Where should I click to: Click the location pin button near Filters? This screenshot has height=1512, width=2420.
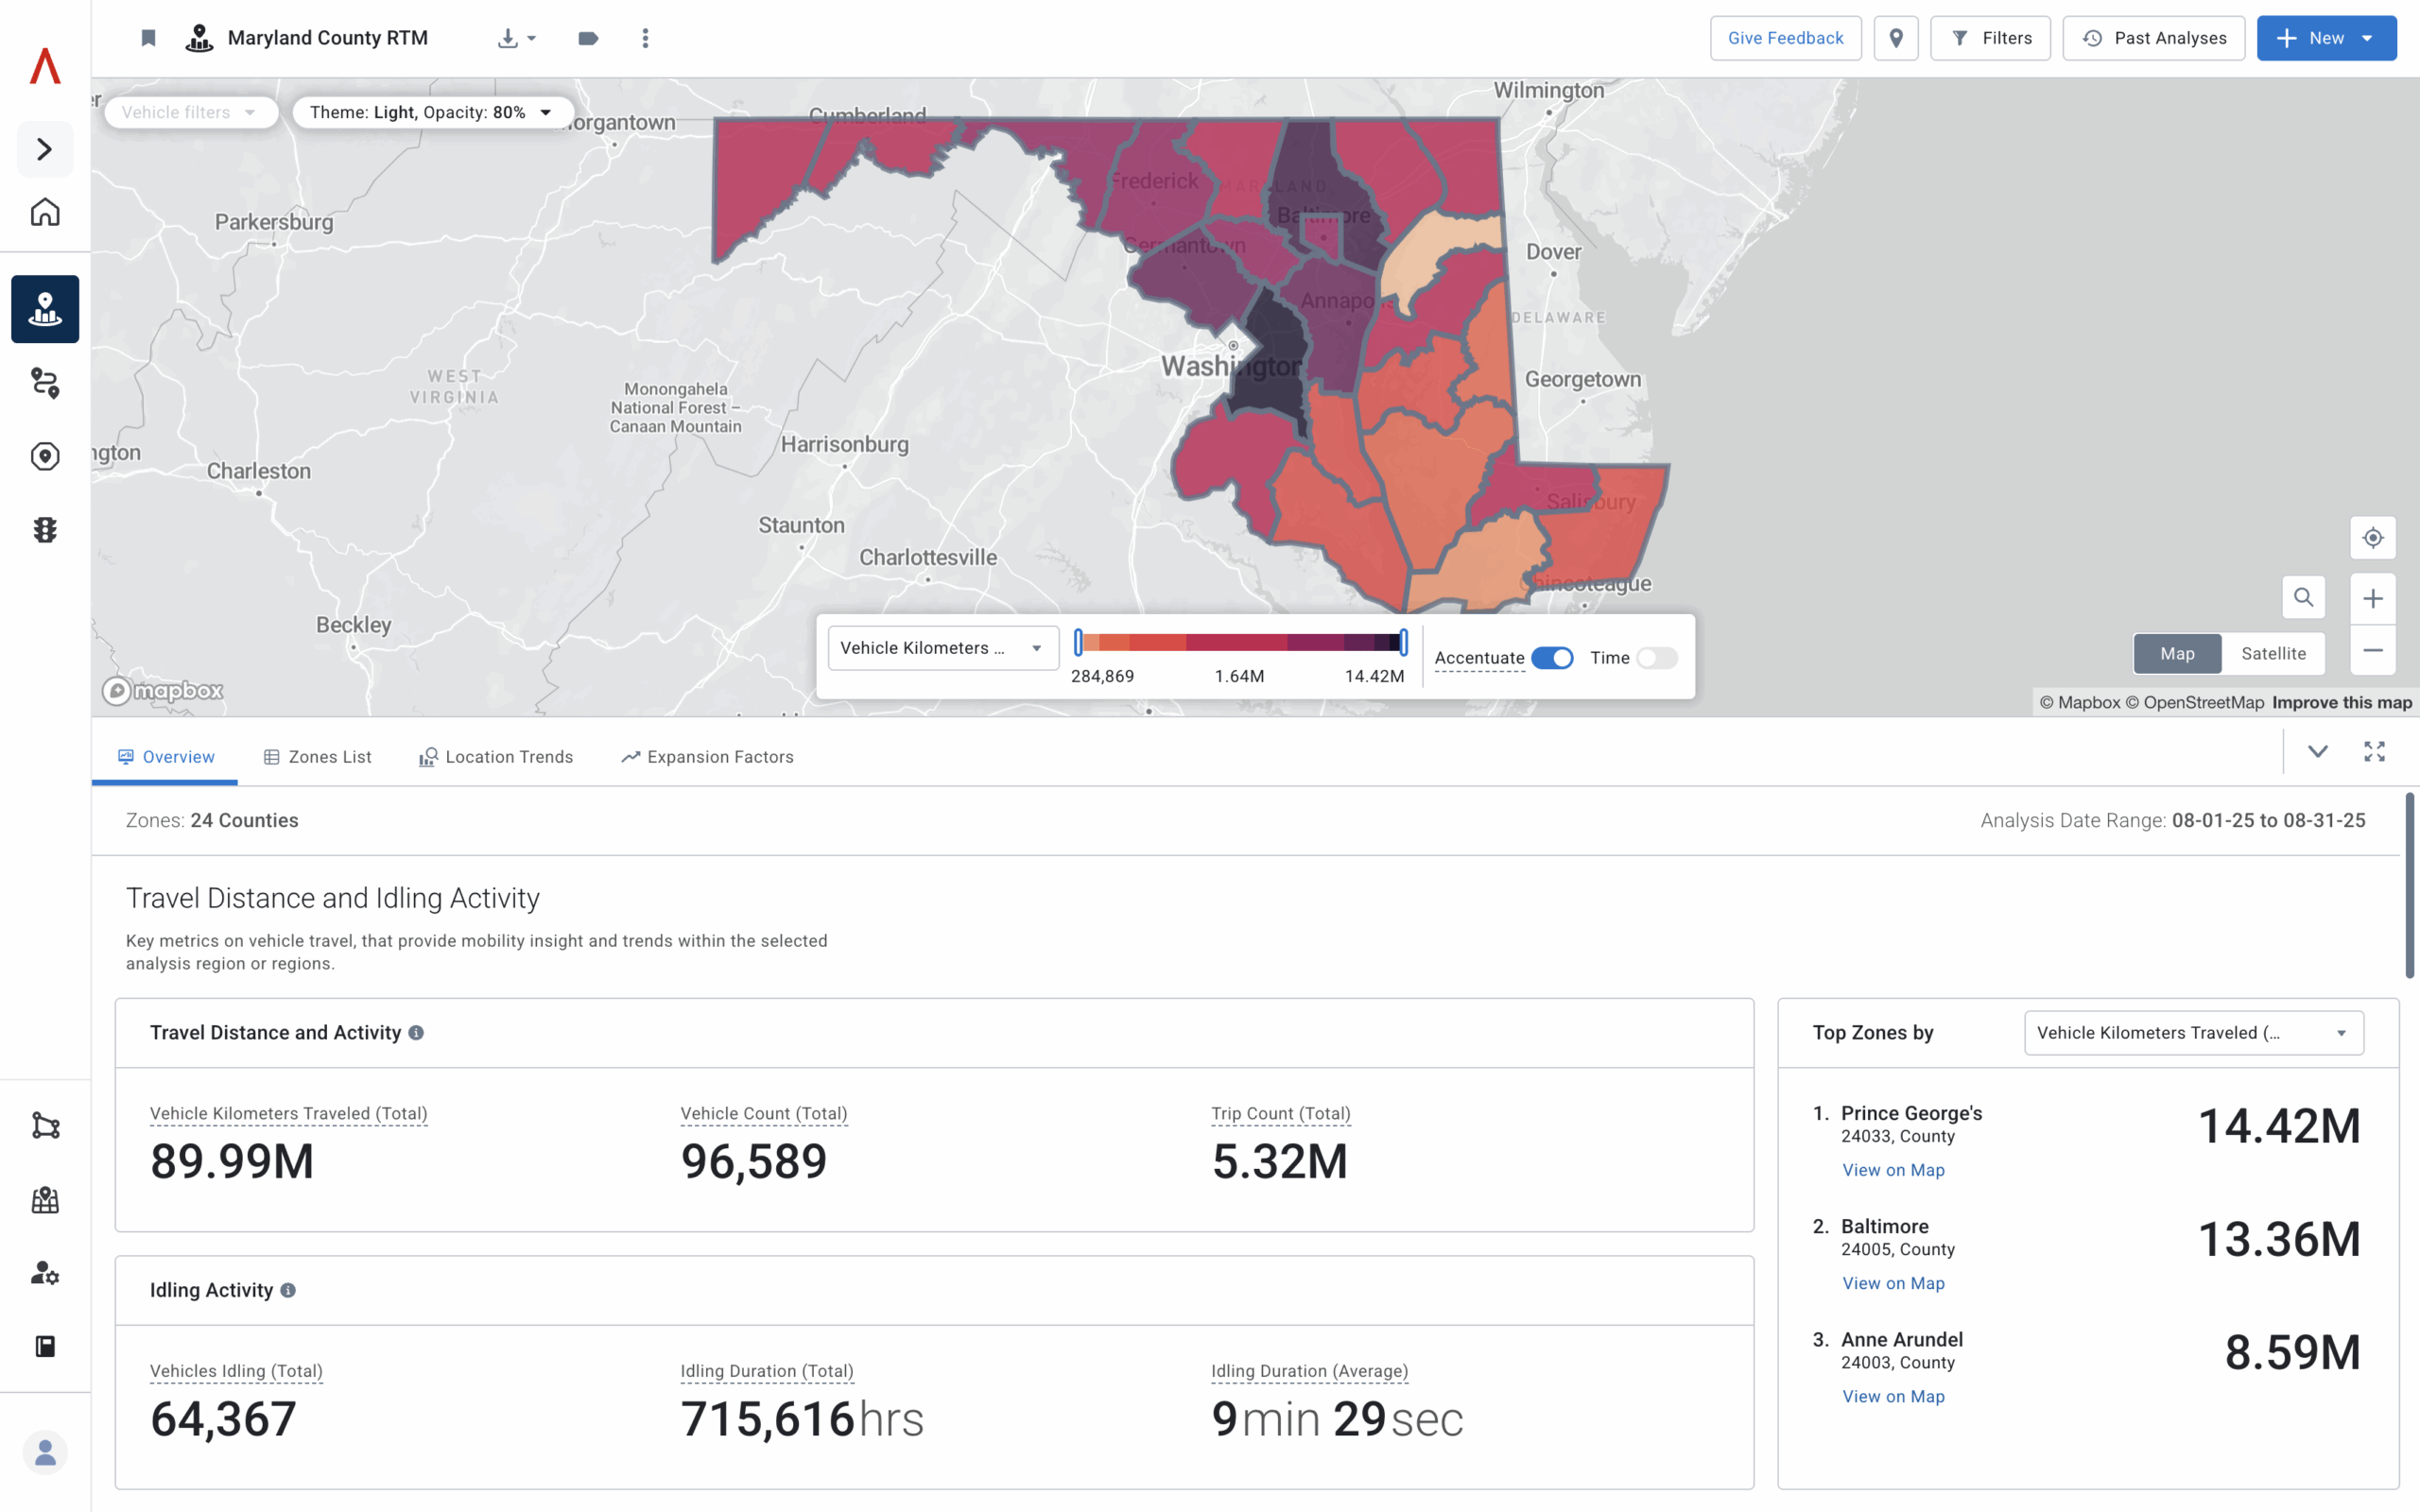(1895, 38)
